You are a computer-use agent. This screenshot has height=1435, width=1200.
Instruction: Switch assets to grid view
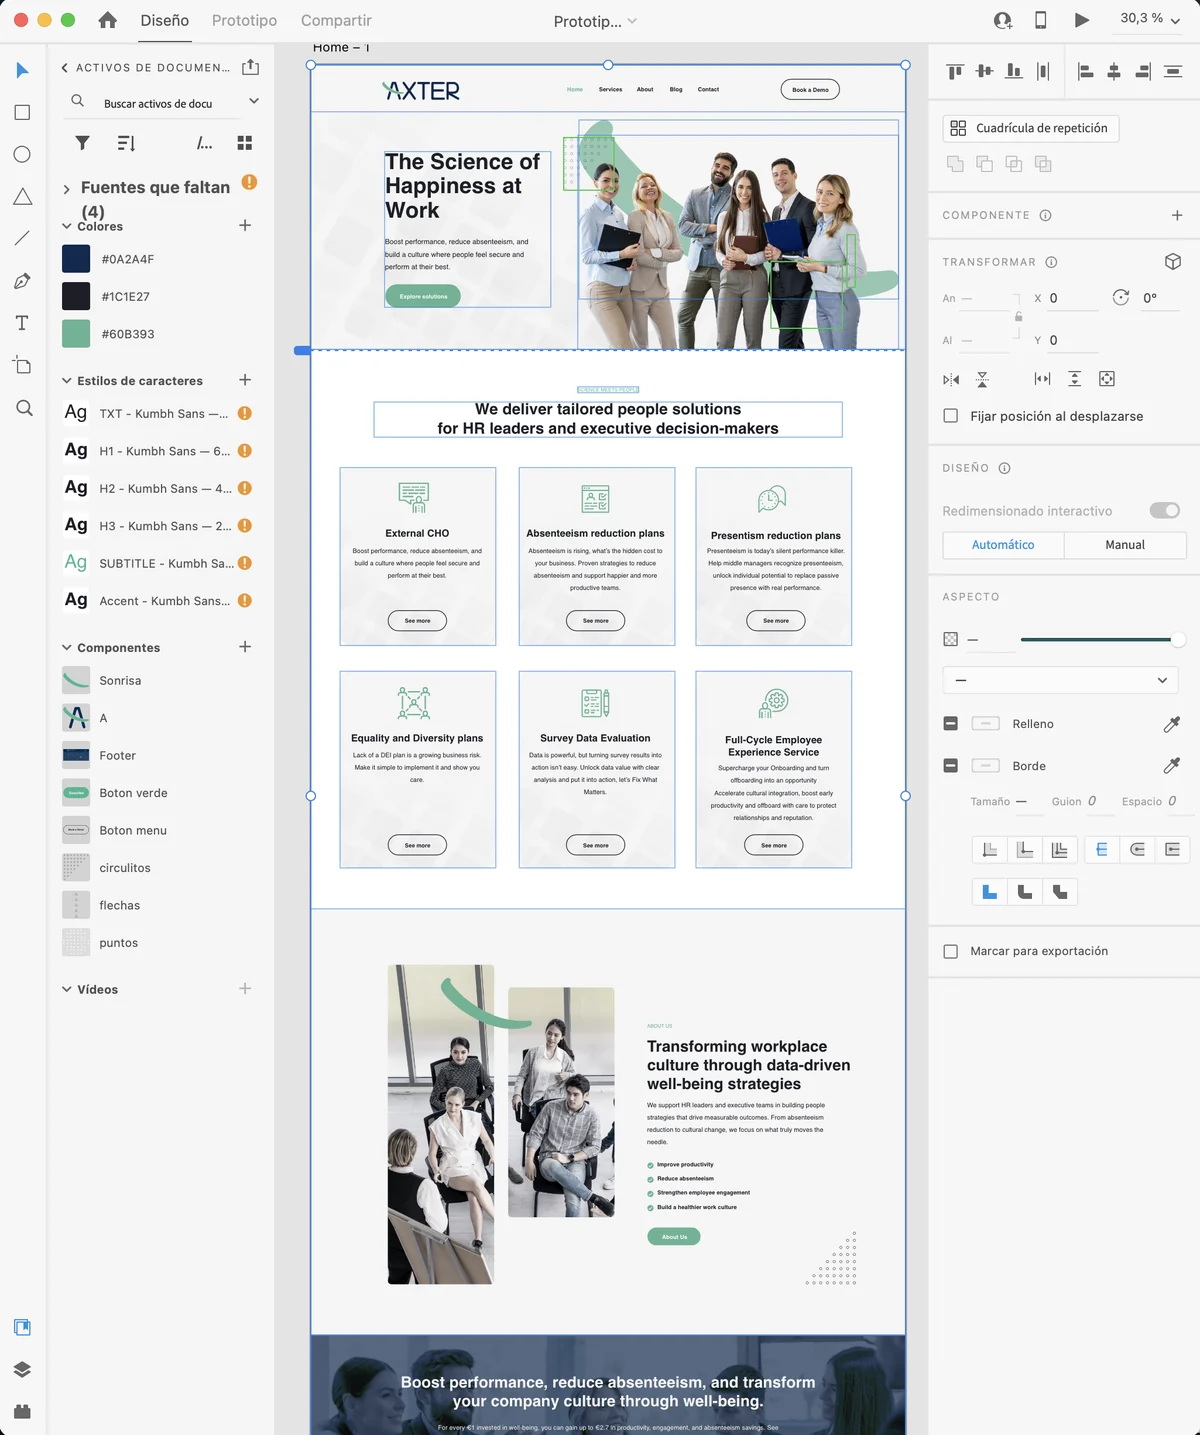coord(245,143)
